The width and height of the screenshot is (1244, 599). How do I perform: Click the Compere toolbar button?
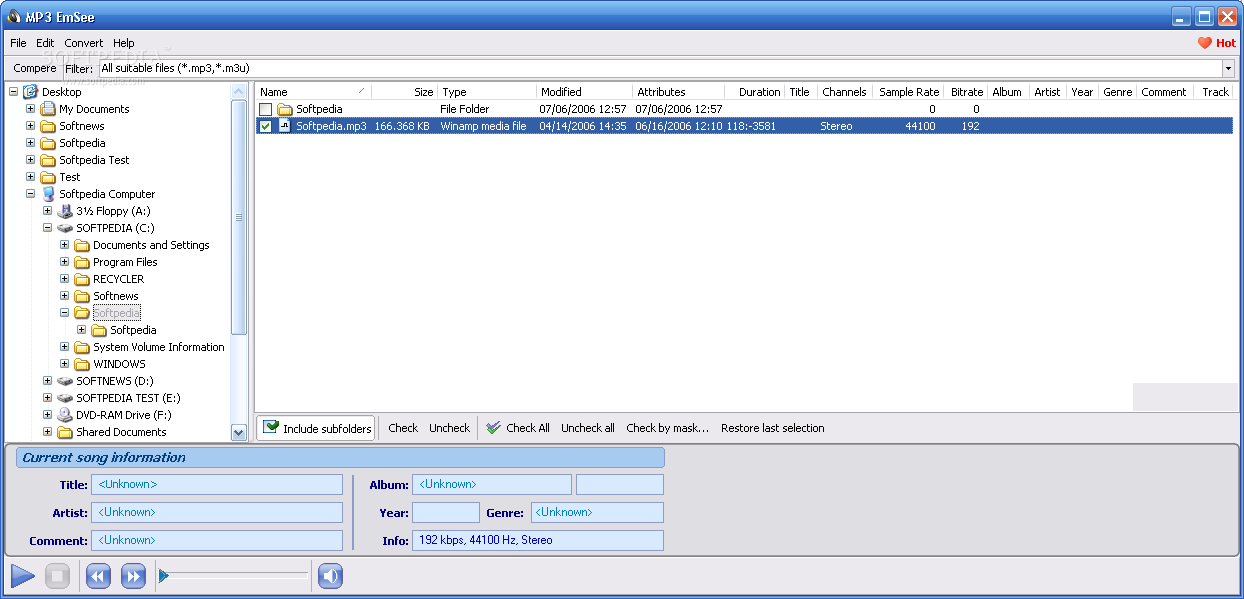(35, 68)
